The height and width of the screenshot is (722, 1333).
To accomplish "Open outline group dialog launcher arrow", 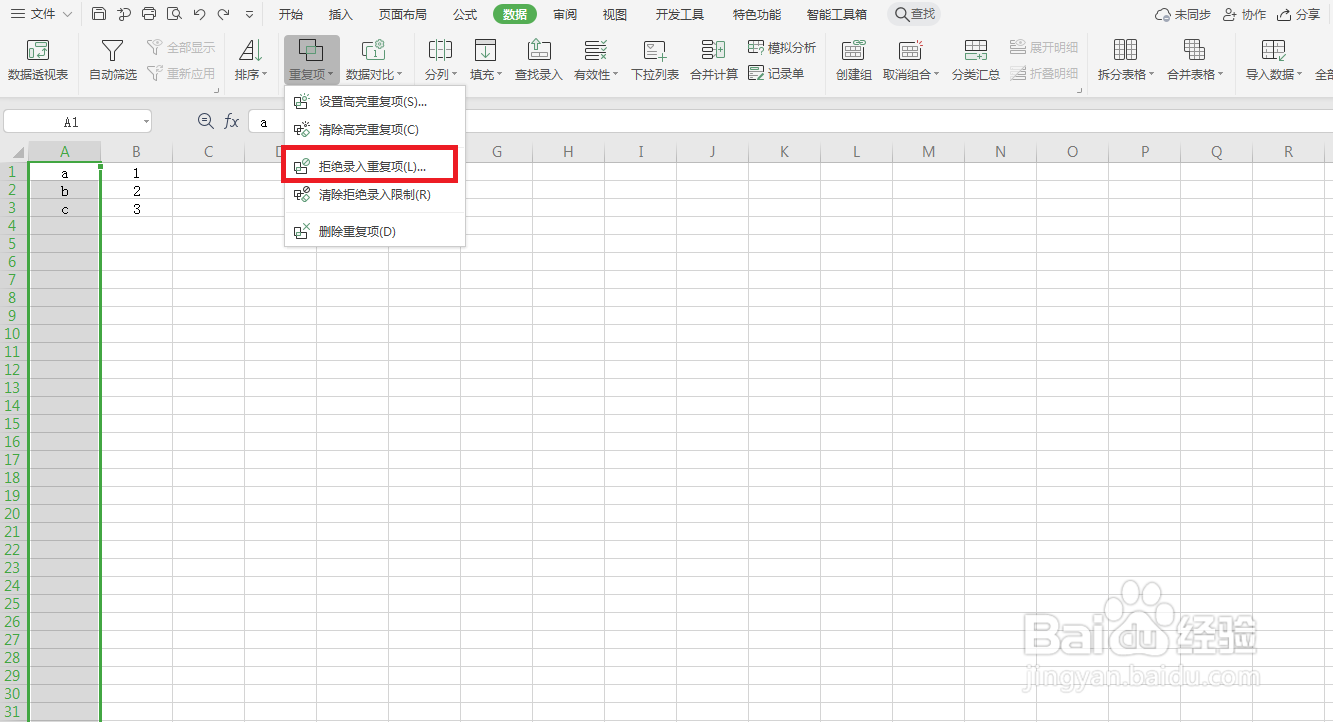I will [1080, 90].
